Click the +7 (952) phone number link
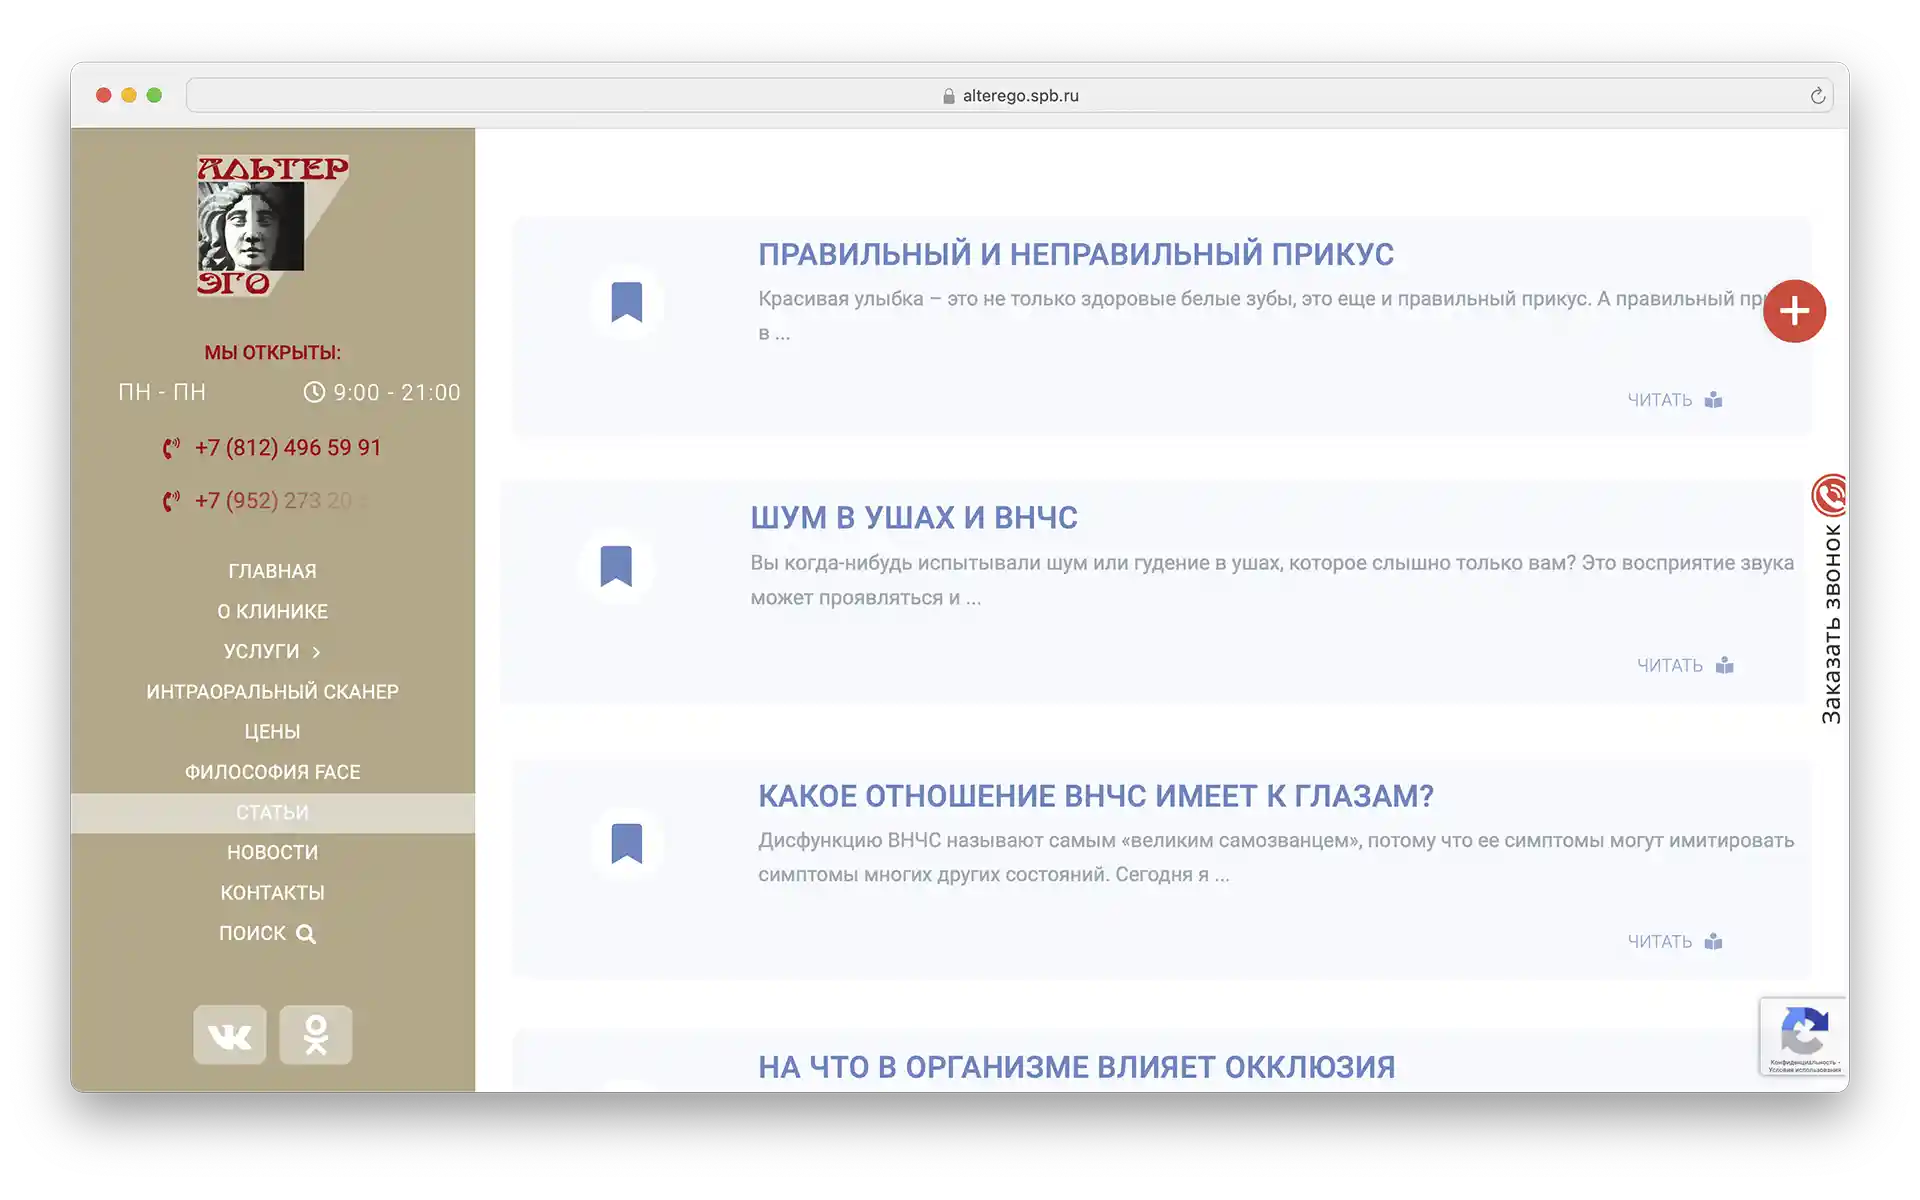 [x=281, y=501]
